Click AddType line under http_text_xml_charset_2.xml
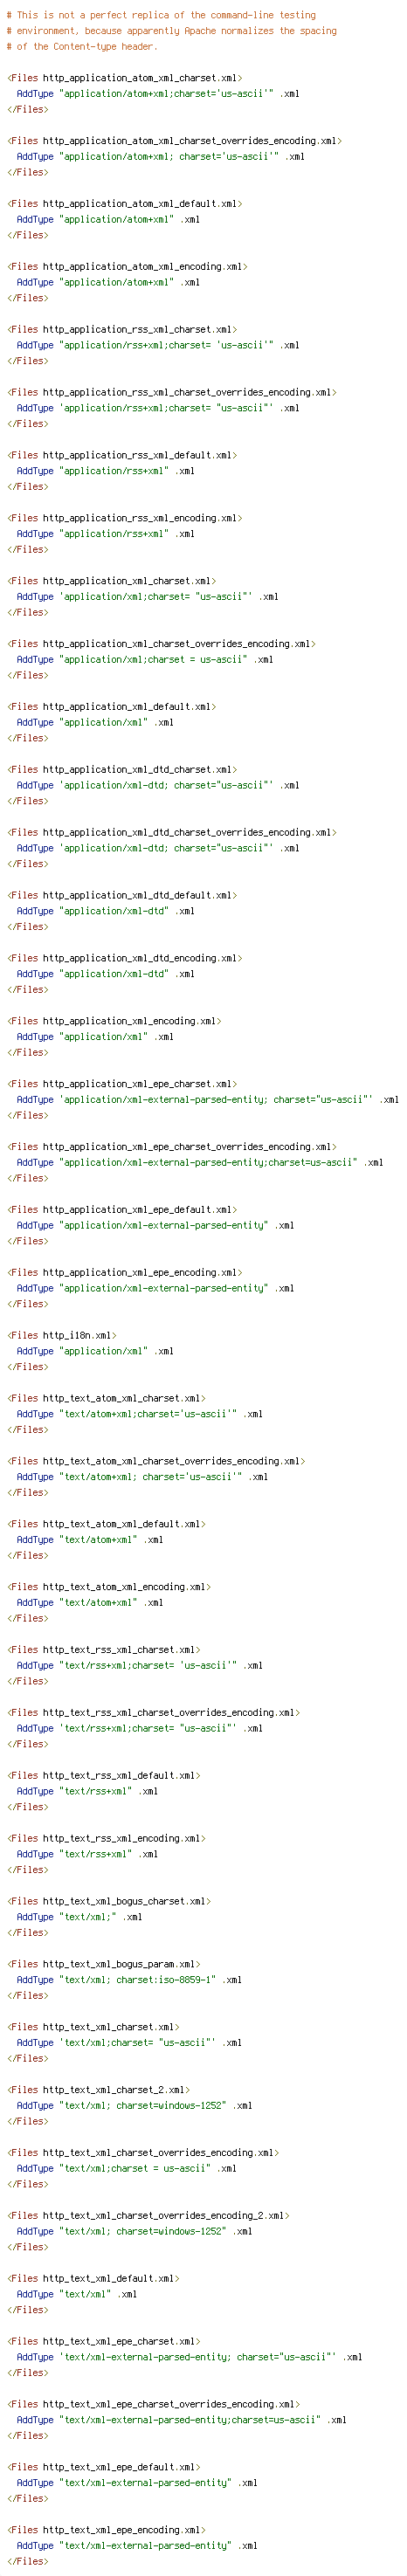 [135, 2106]
